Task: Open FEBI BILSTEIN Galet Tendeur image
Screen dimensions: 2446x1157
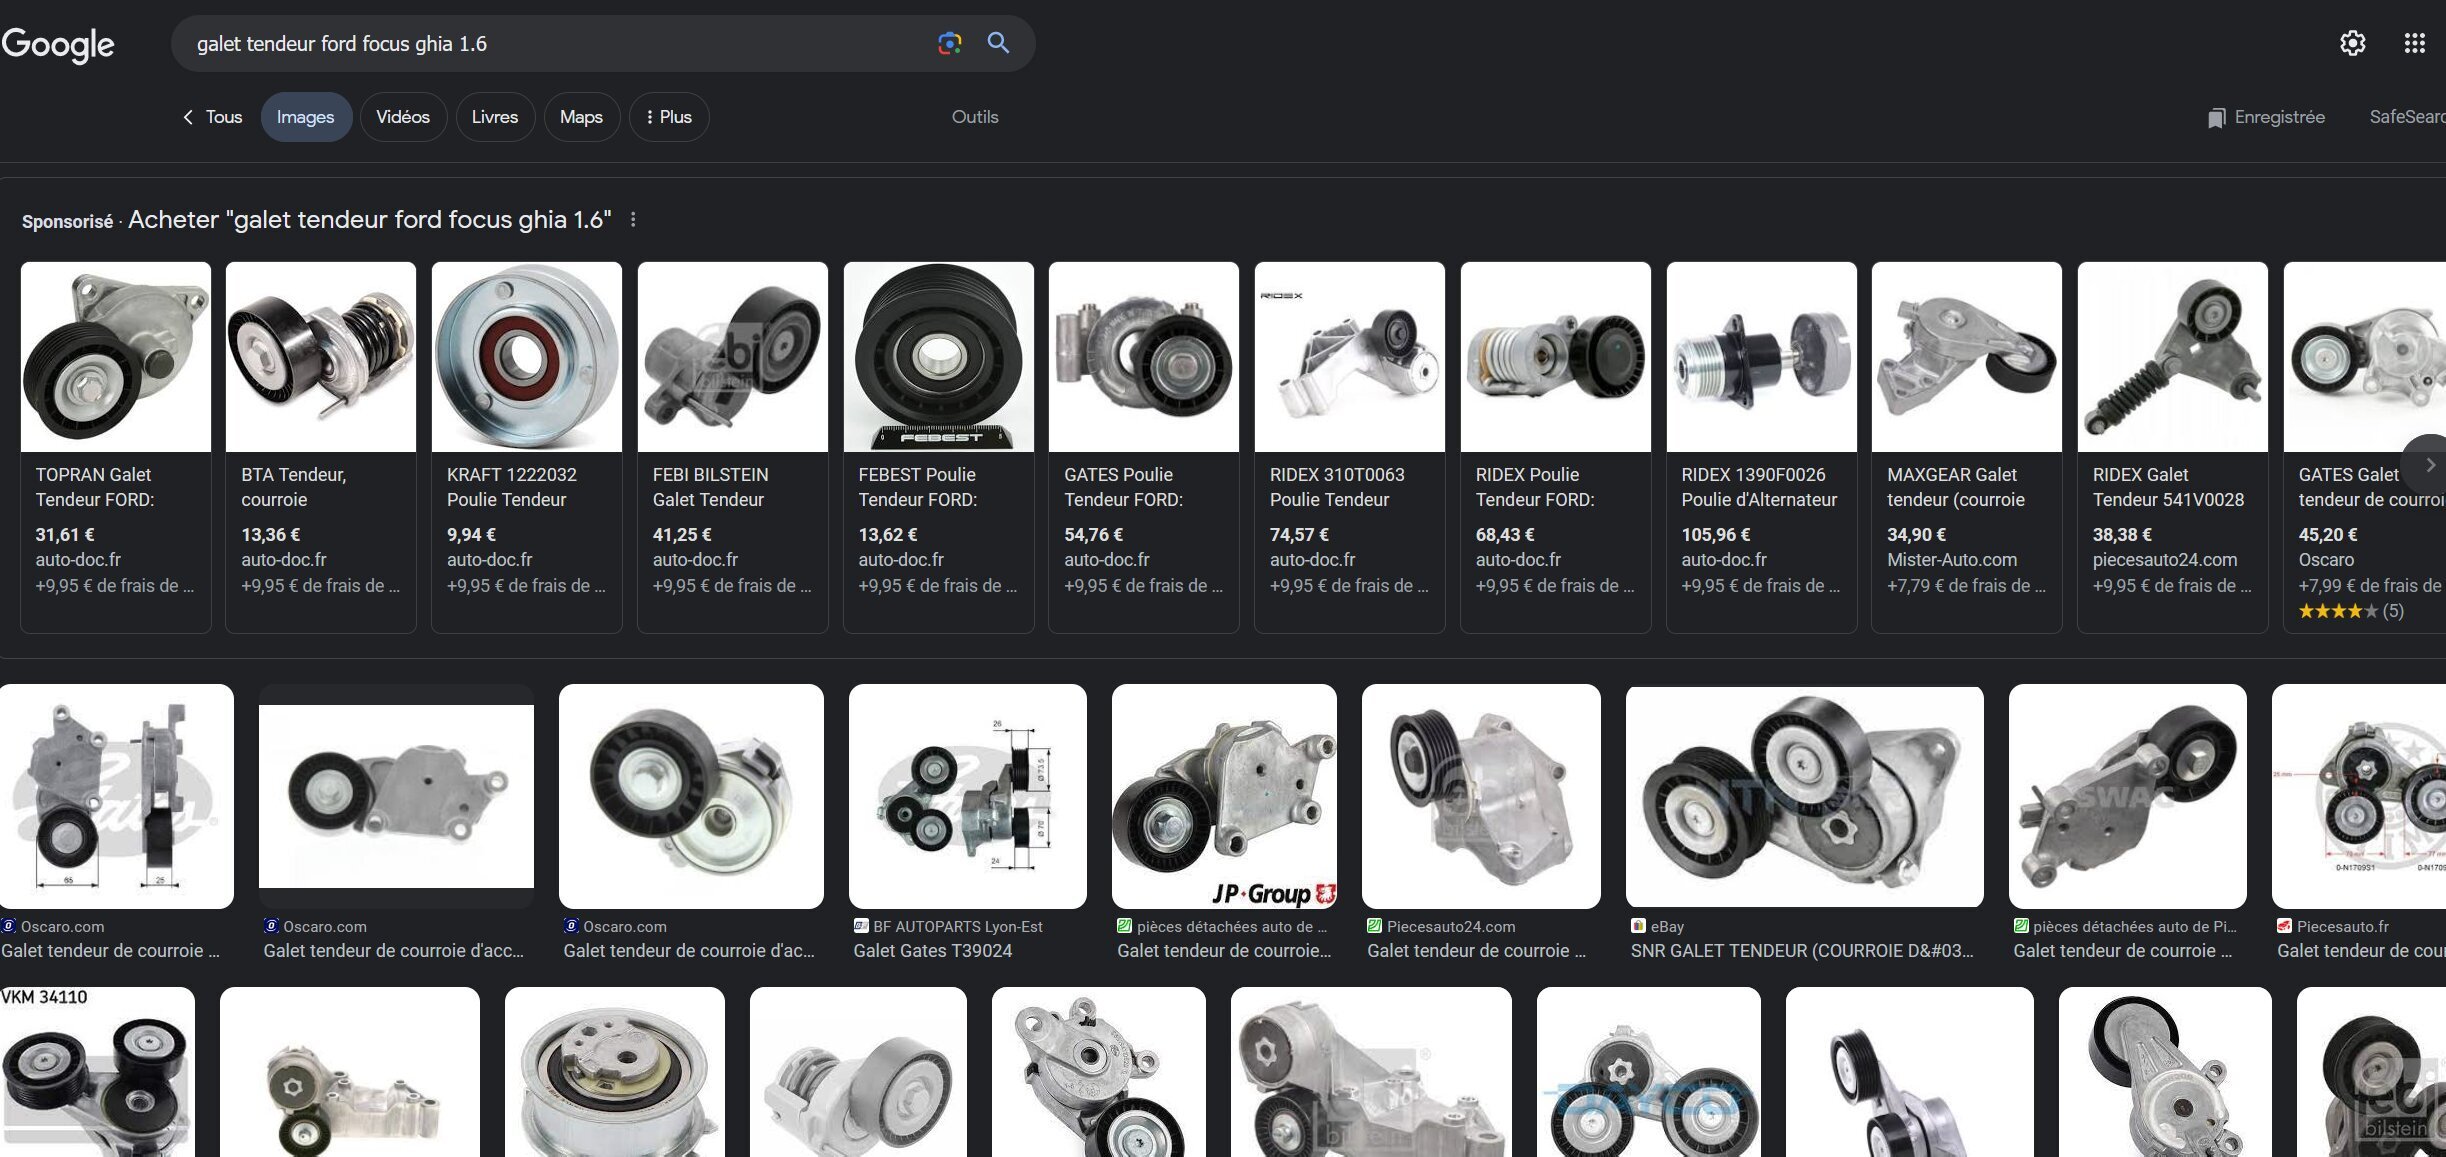Action: (x=733, y=357)
